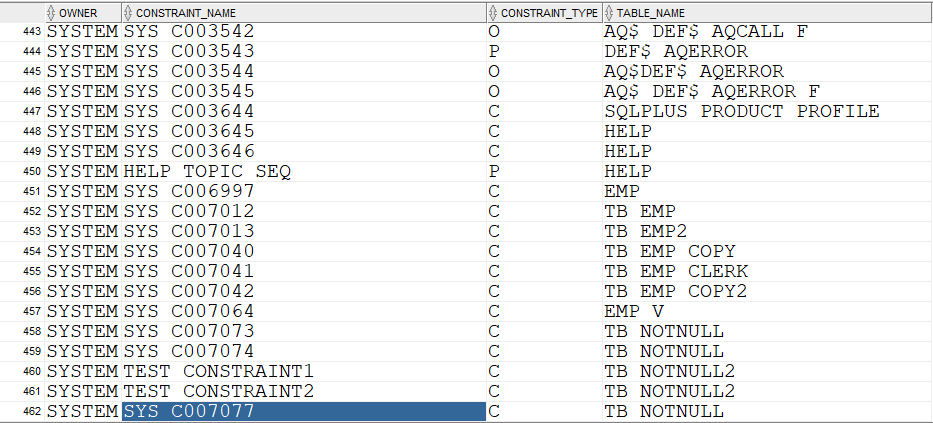The height and width of the screenshot is (423, 933).
Task: Select constraint SYS C007074 cell
Action: 304,351
